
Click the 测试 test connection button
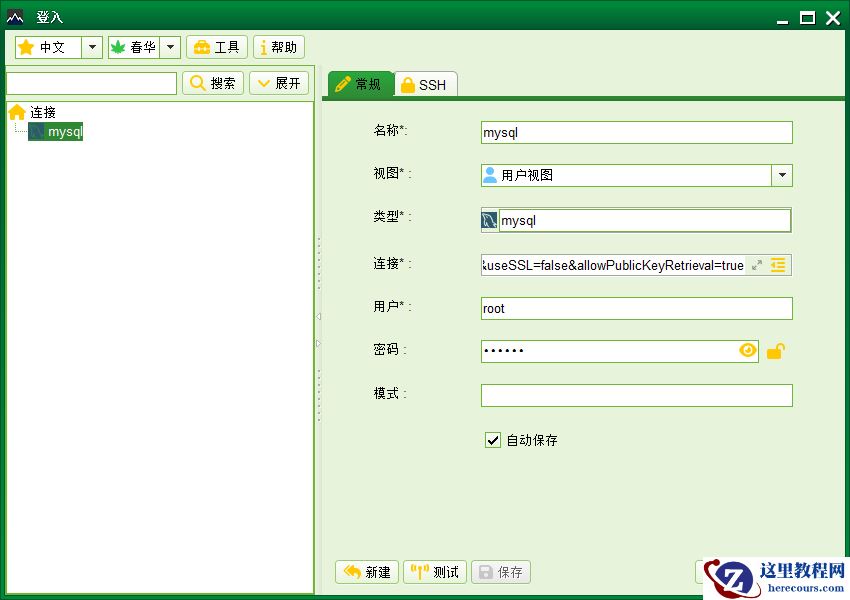(434, 571)
